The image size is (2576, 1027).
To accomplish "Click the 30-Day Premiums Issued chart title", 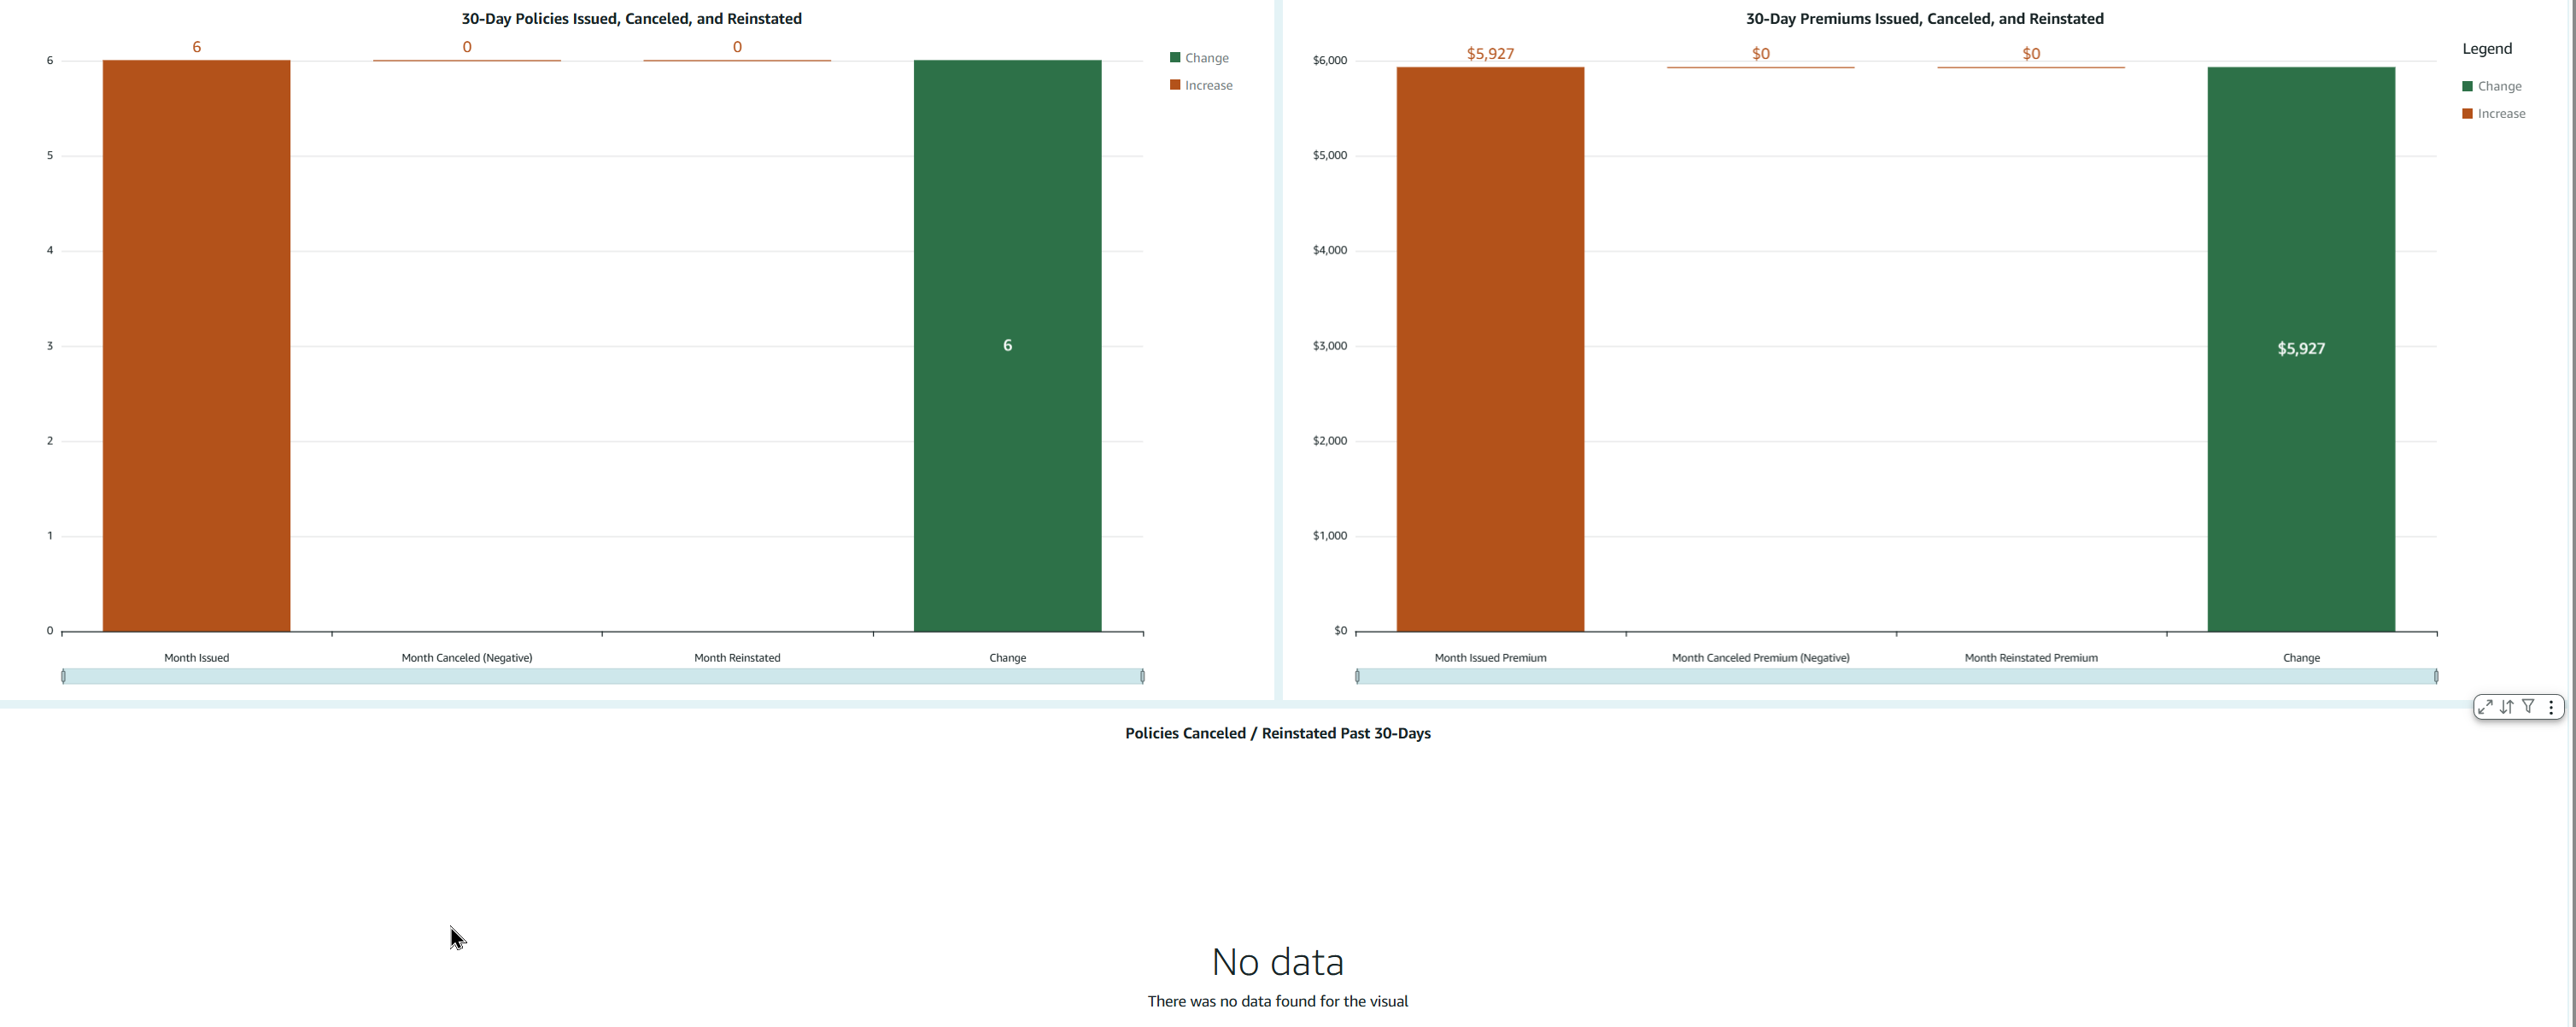I will click(1924, 19).
